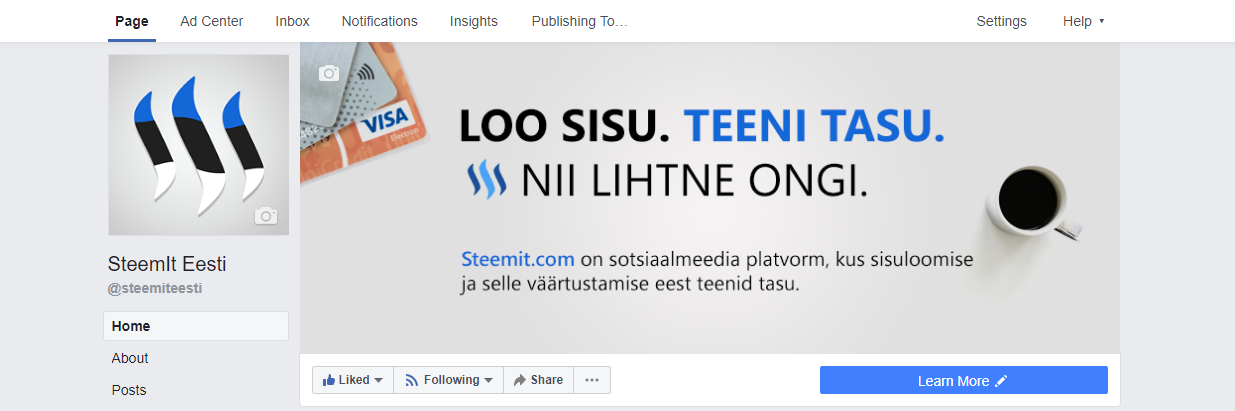1235x411 pixels.
Task: Click the camera icon on the cover photo
Action: coord(329,73)
